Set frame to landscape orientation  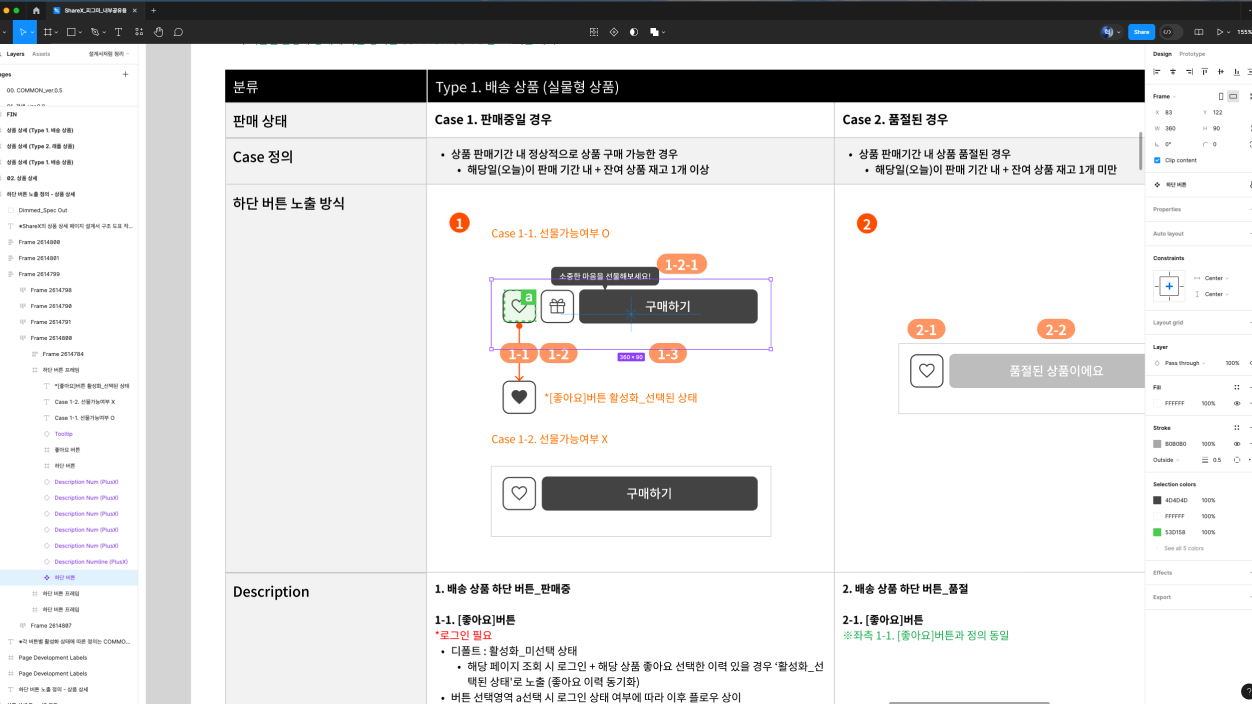coord(1233,96)
